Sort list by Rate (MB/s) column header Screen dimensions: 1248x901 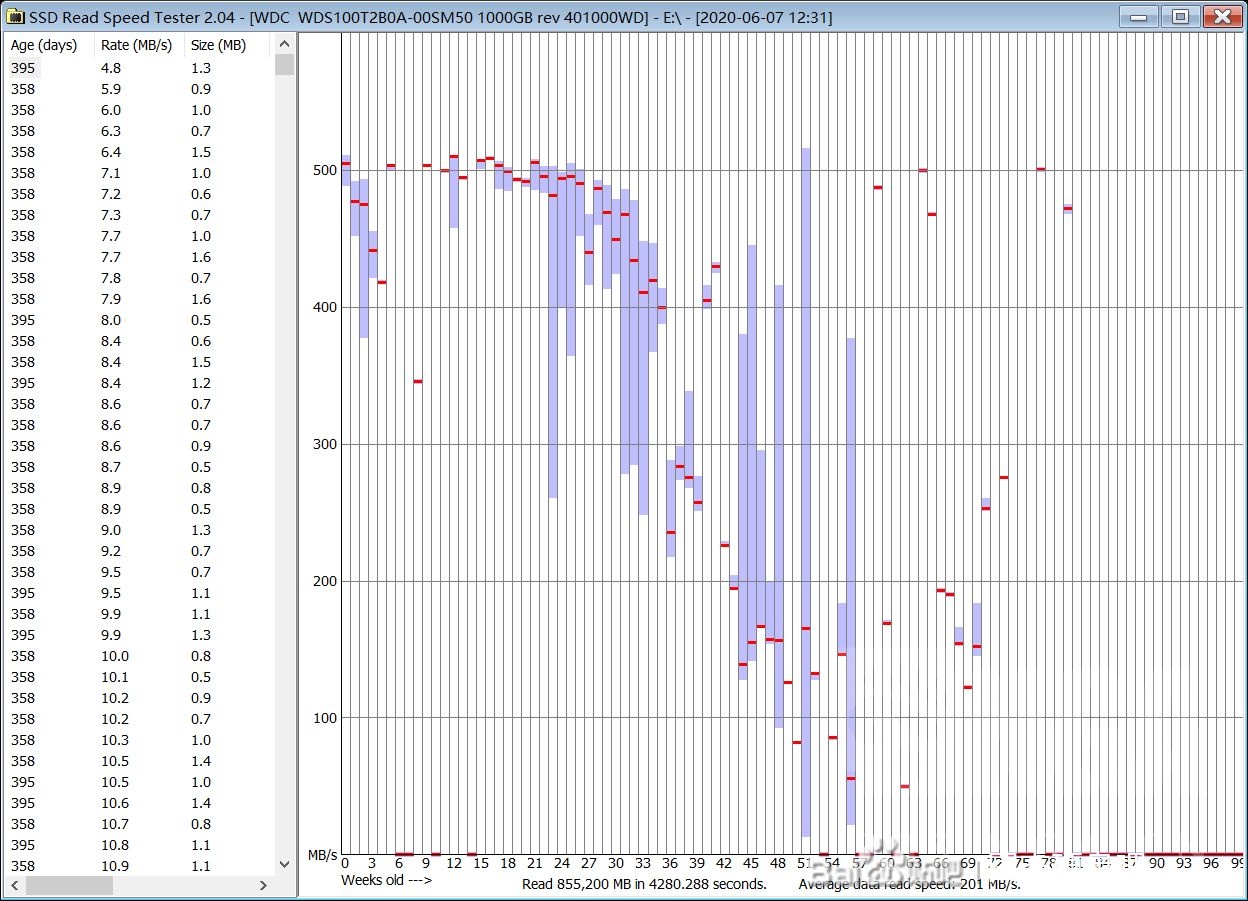coord(136,45)
